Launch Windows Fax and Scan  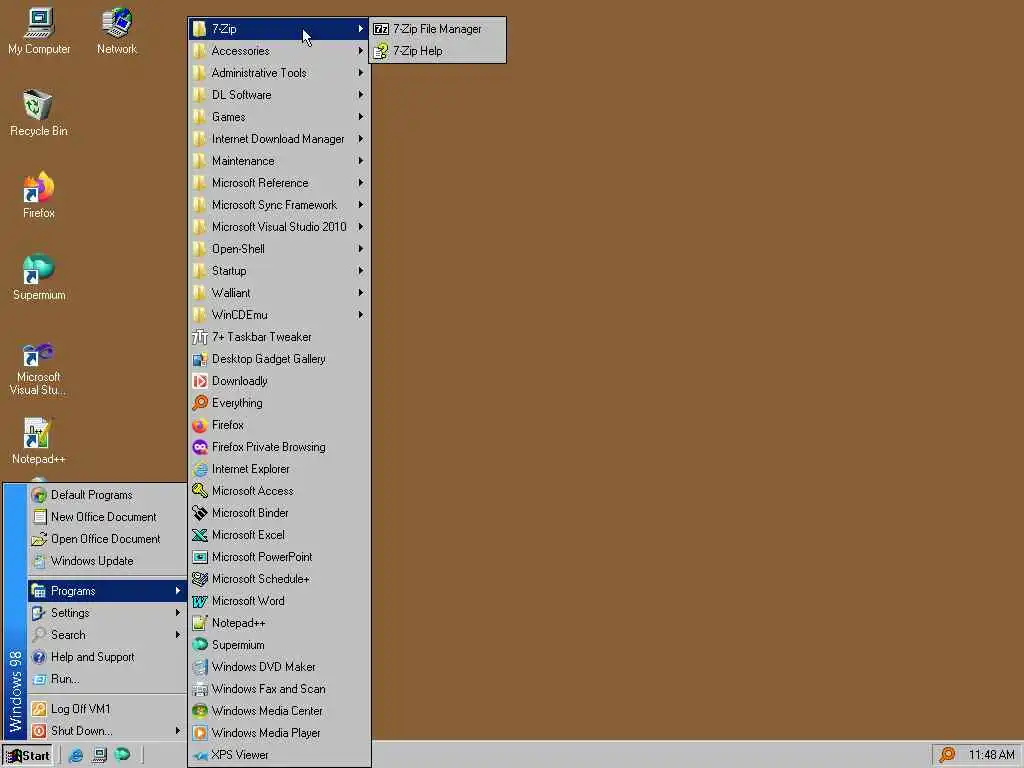279,689
